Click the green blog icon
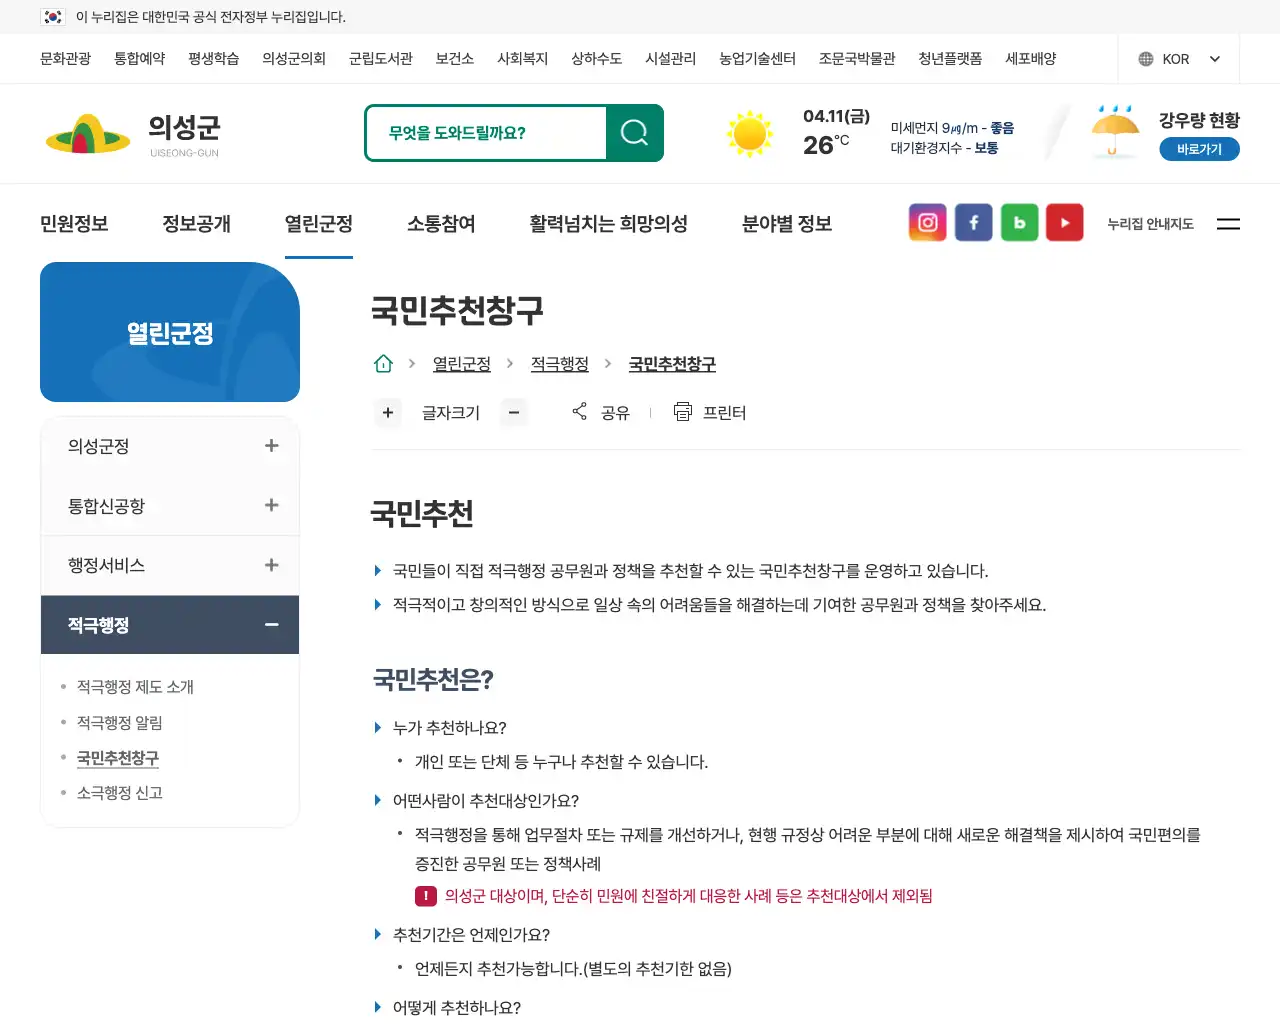Image resolution: width=1280 pixels, height=1024 pixels. [x=1019, y=222]
